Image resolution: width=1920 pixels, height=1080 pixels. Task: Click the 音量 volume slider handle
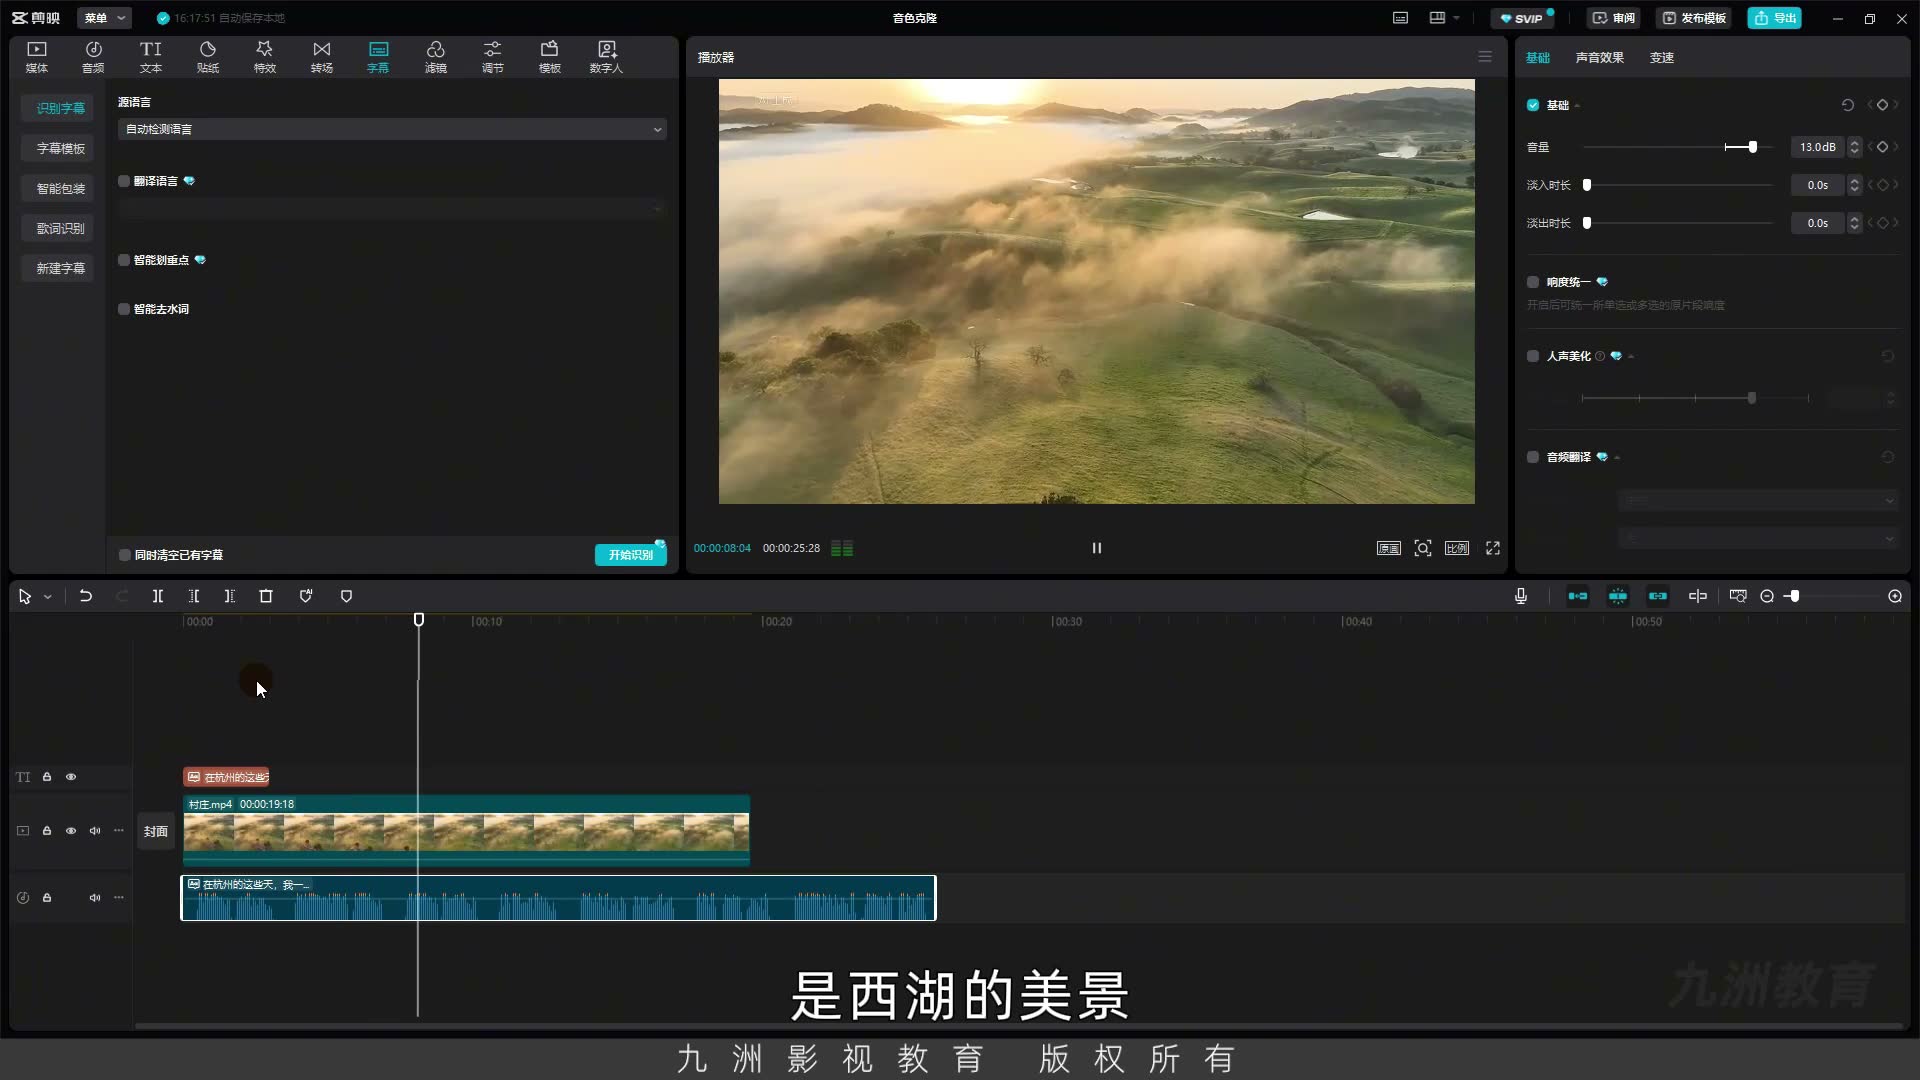pos(1752,147)
